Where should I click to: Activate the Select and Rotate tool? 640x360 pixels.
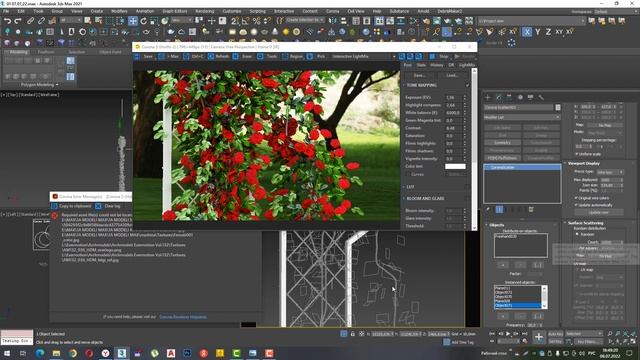pos(144,21)
